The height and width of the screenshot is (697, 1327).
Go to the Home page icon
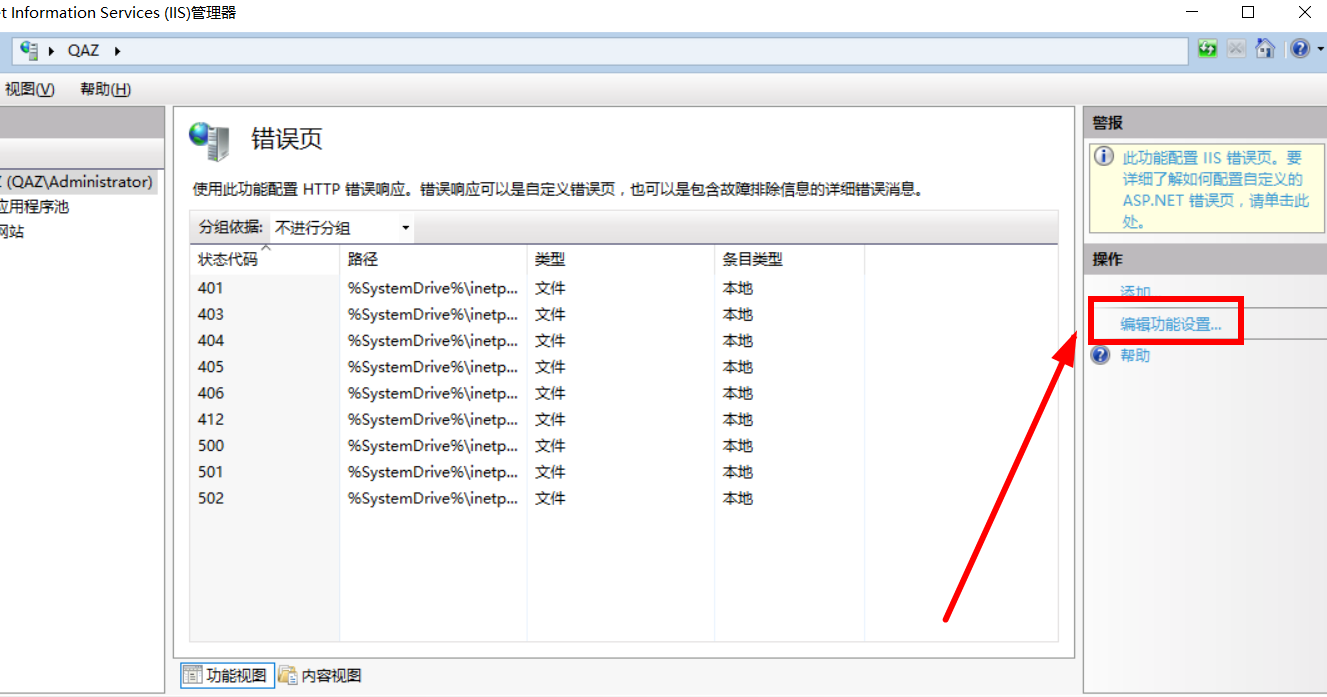coord(1265,49)
